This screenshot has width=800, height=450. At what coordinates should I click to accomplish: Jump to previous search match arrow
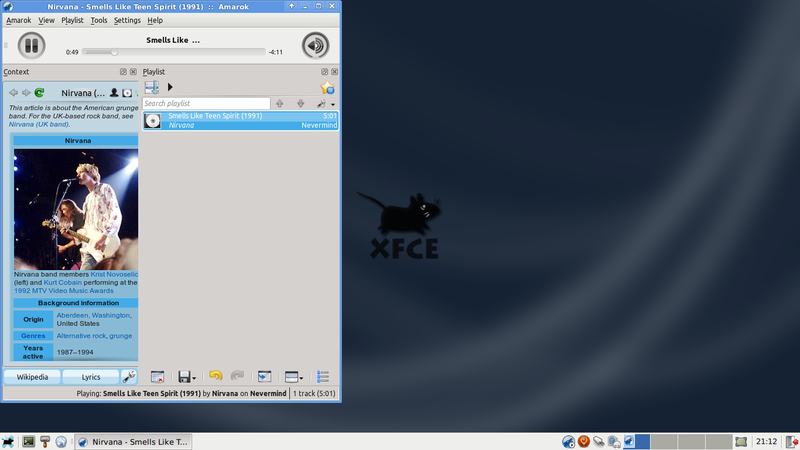pyautogui.click(x=280, y=104)
